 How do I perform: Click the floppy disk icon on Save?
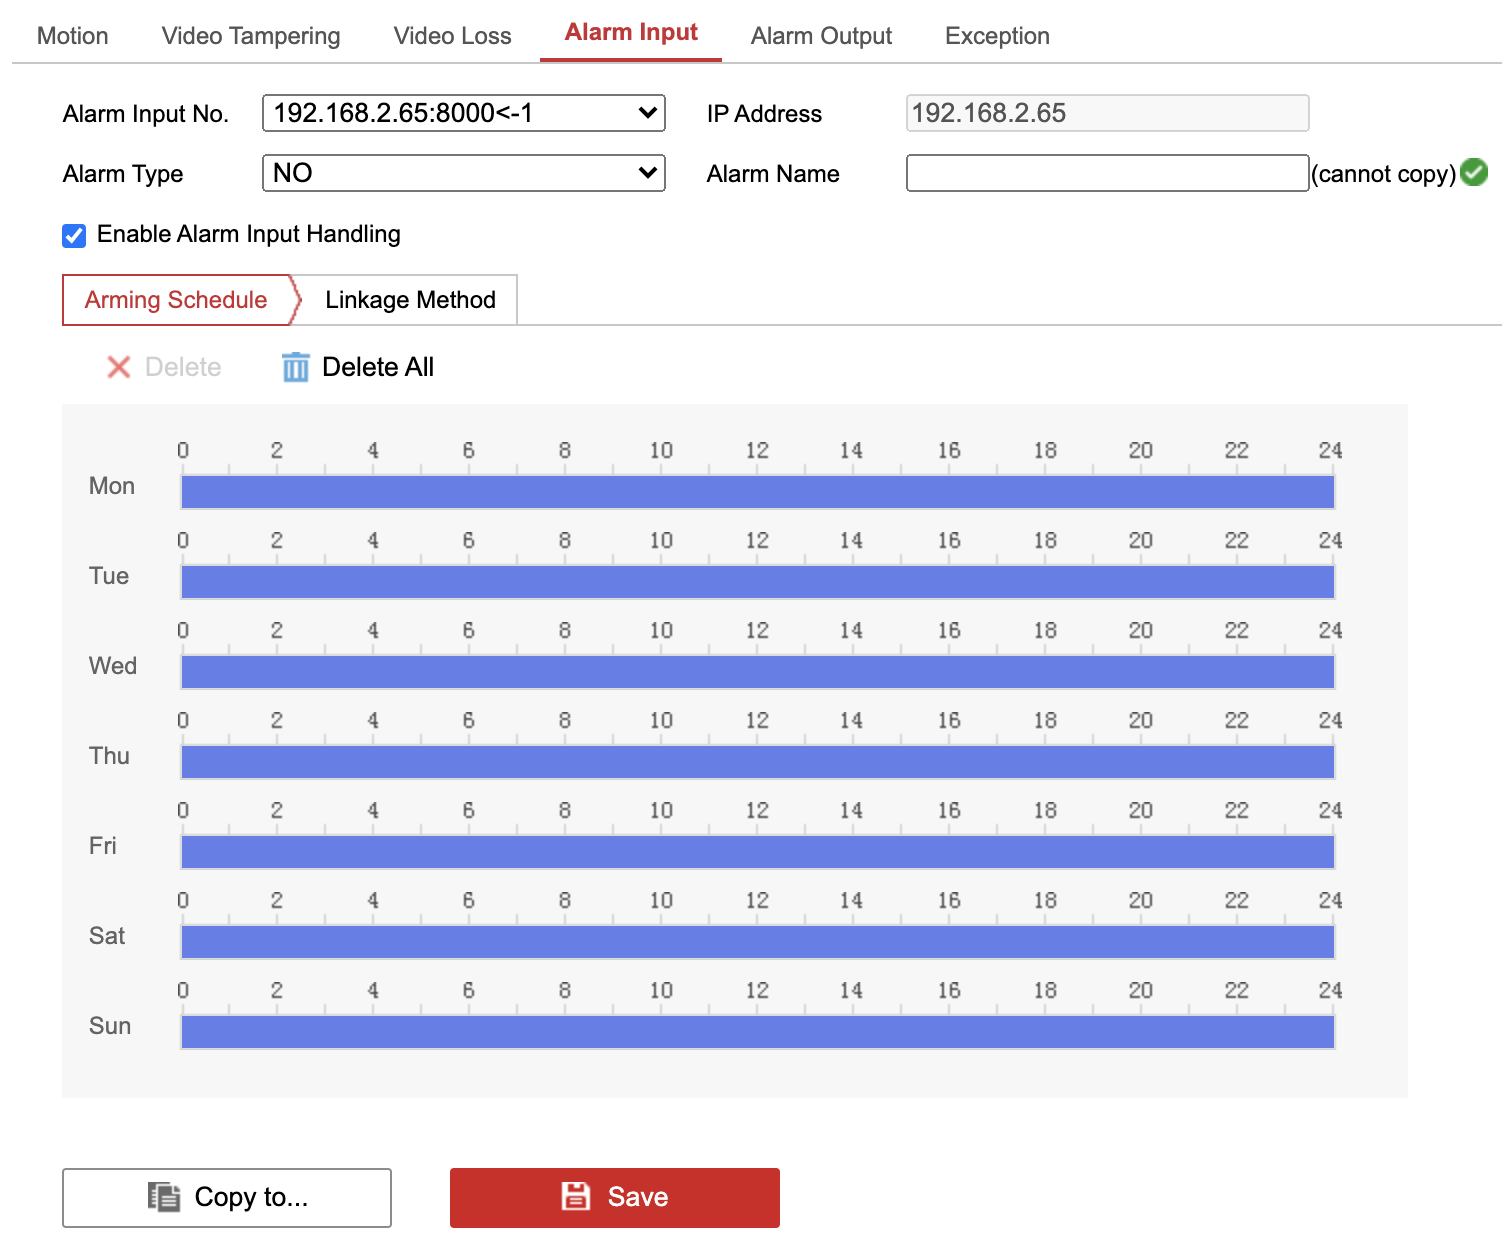click(x=576, y=1196)
